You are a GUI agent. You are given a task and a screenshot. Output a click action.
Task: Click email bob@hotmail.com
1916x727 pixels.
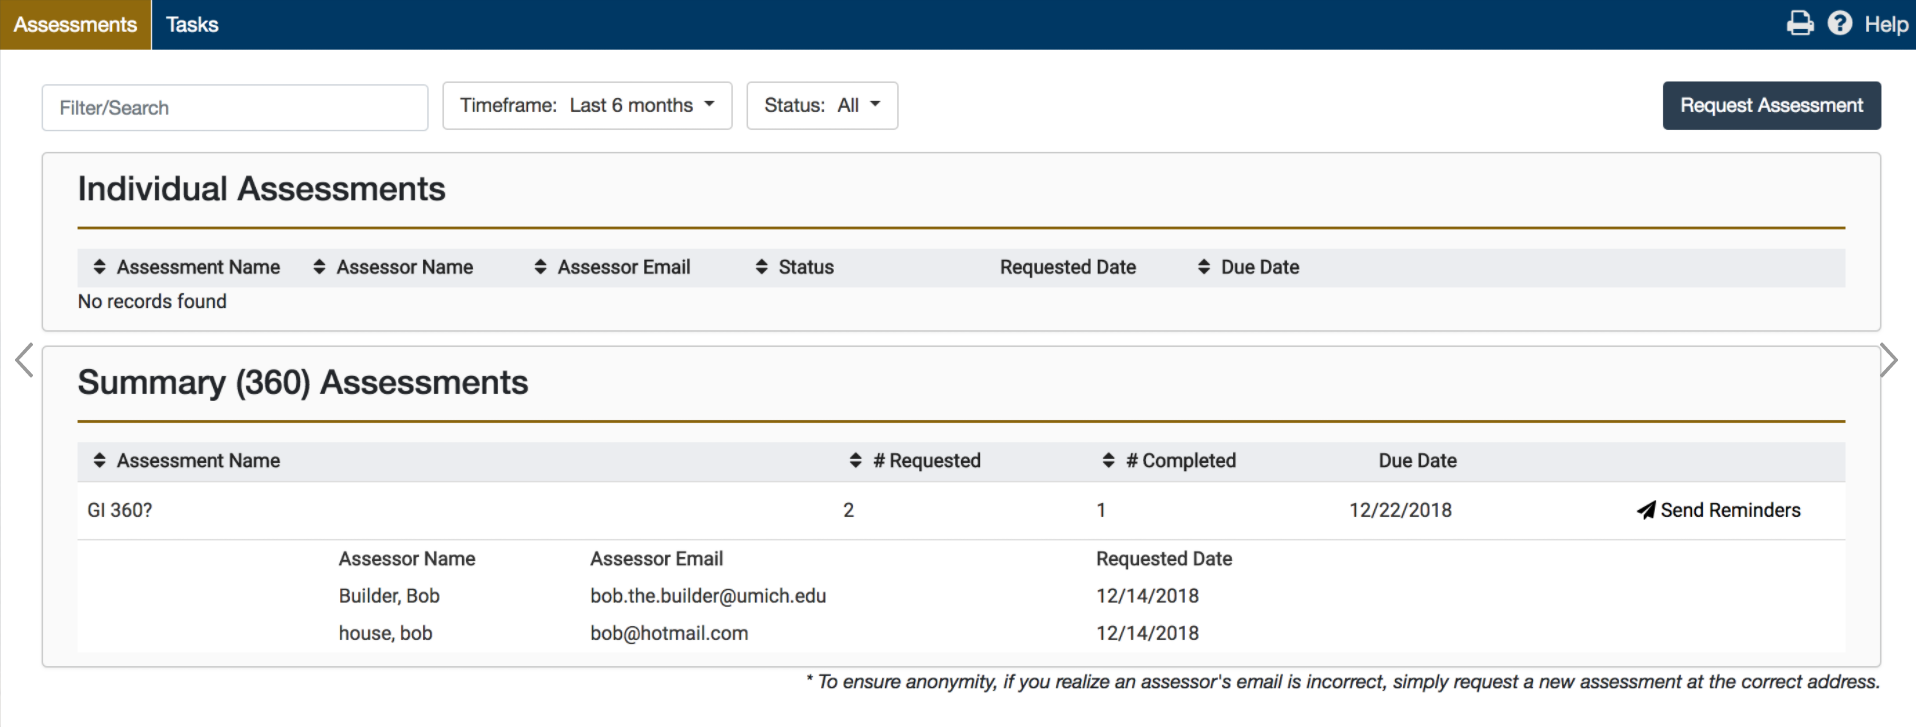point(669,633)
